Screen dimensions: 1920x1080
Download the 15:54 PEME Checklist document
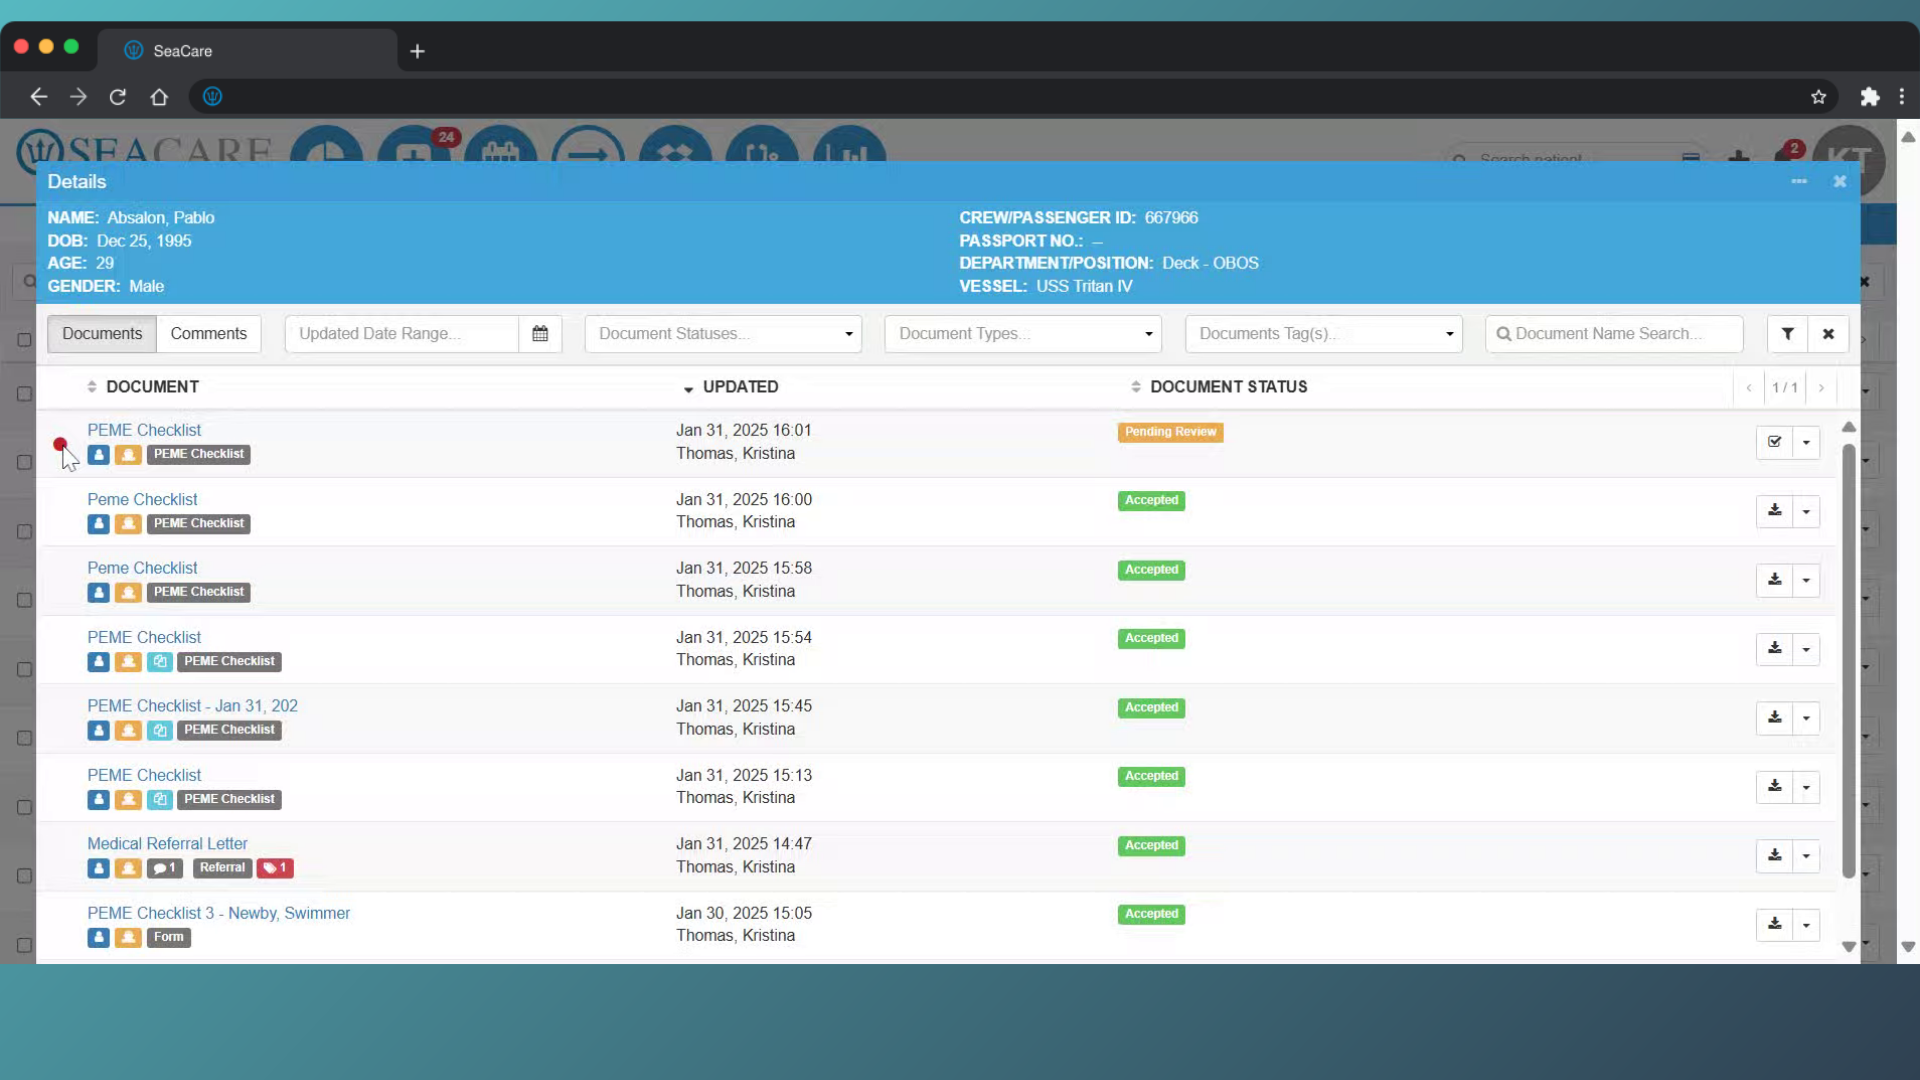1774,649
